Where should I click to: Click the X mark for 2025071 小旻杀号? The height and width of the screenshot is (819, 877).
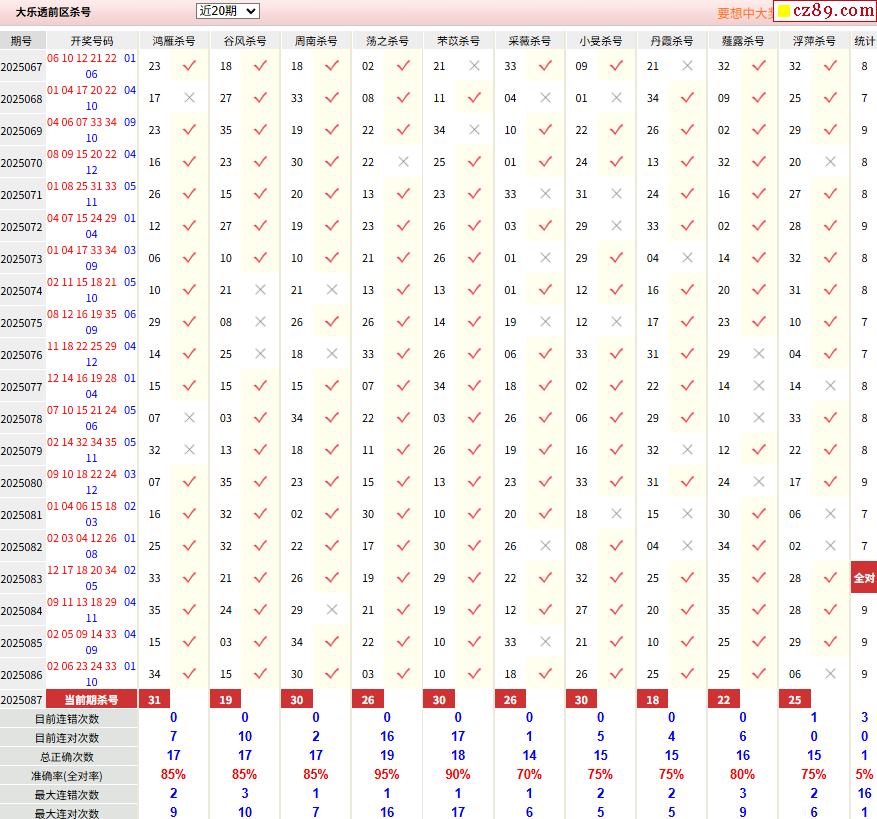[x=616, y=194]
